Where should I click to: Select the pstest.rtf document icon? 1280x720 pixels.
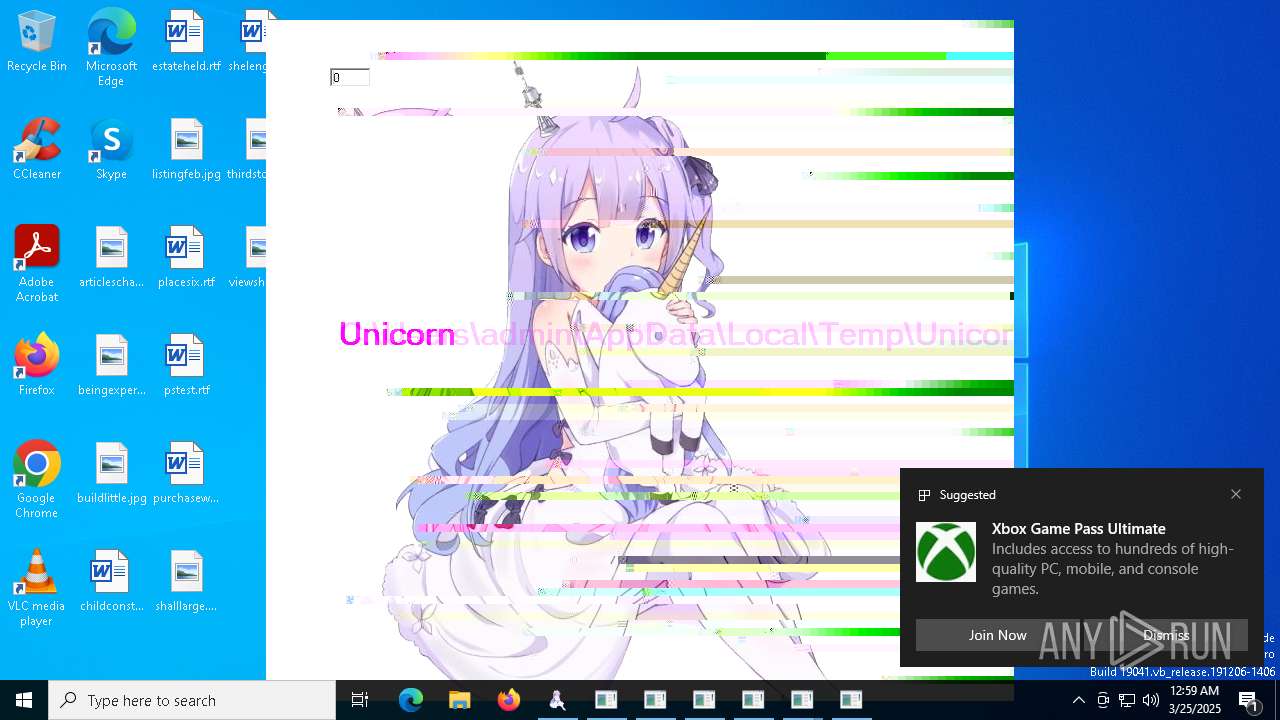point(186,366)
